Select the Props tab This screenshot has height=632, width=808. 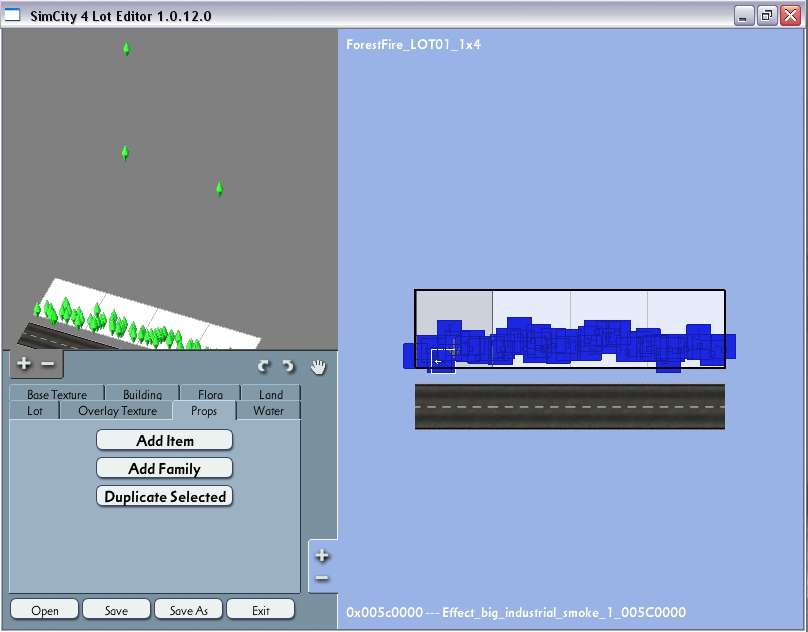pyautogui.click(x=204, y=411)
